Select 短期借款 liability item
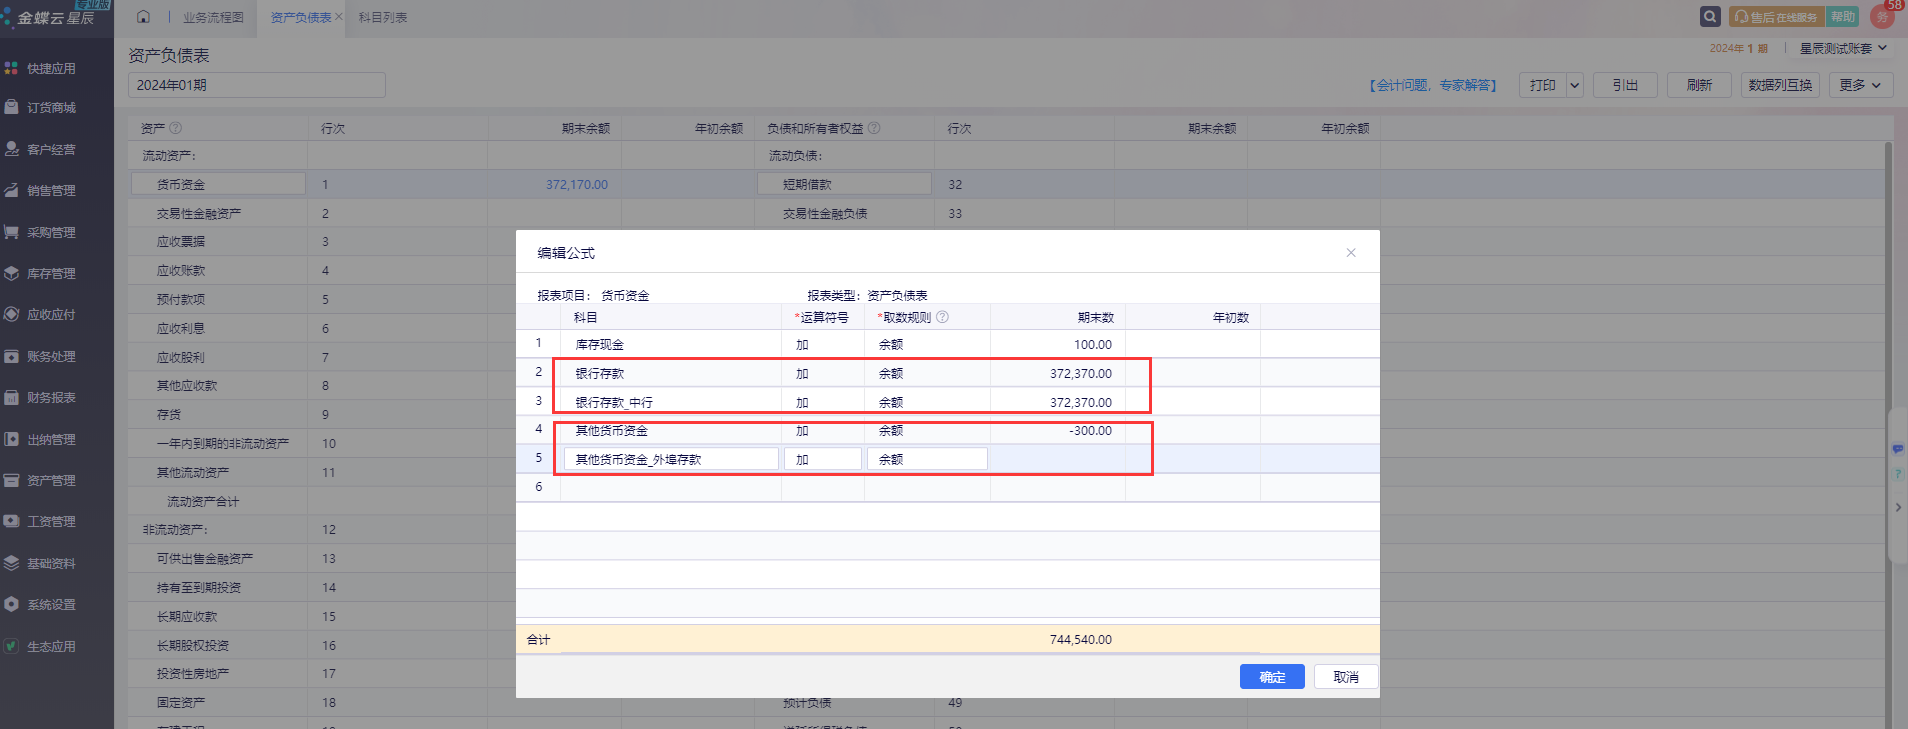 844,184
